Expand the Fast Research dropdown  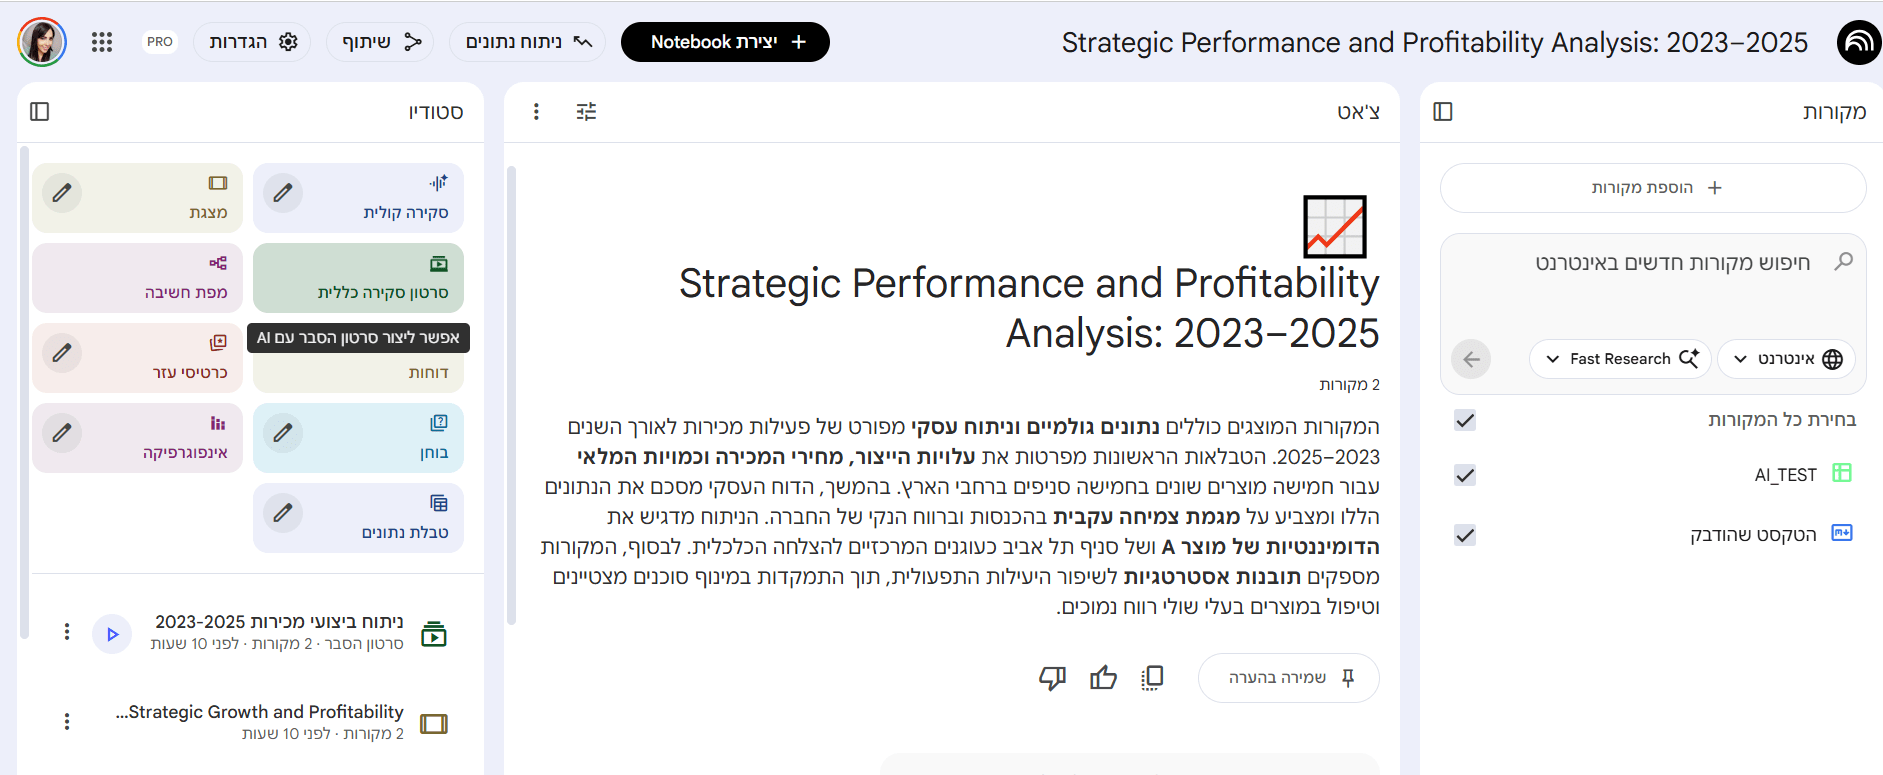[x=1621, y=359]
